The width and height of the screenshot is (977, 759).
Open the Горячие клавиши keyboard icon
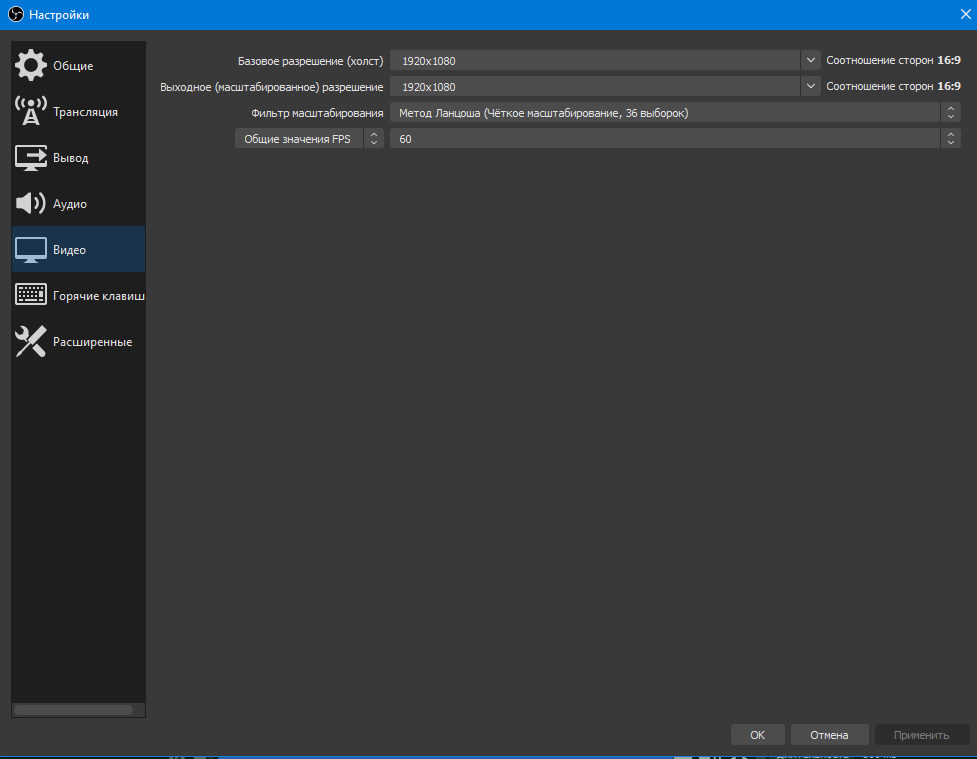tap(31, 295)
